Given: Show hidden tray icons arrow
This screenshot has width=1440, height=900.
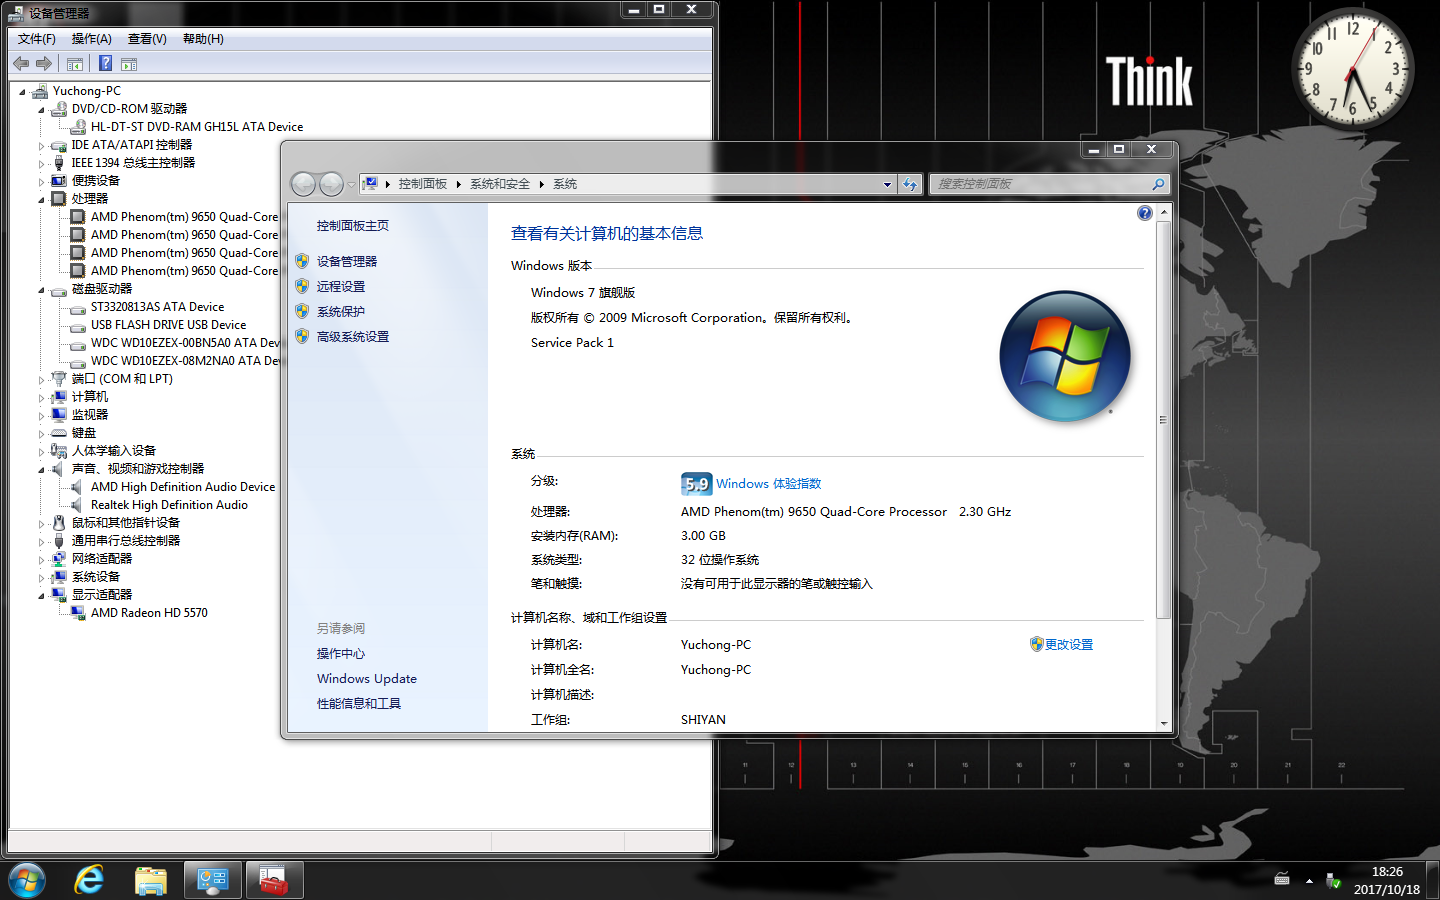Looking at the screenshot, I should click(1309, 881).
